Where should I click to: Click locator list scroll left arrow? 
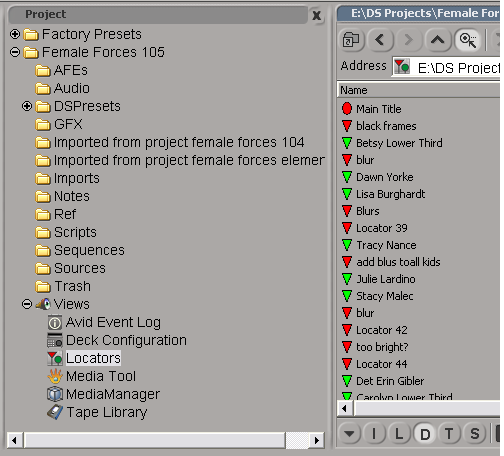346,408
